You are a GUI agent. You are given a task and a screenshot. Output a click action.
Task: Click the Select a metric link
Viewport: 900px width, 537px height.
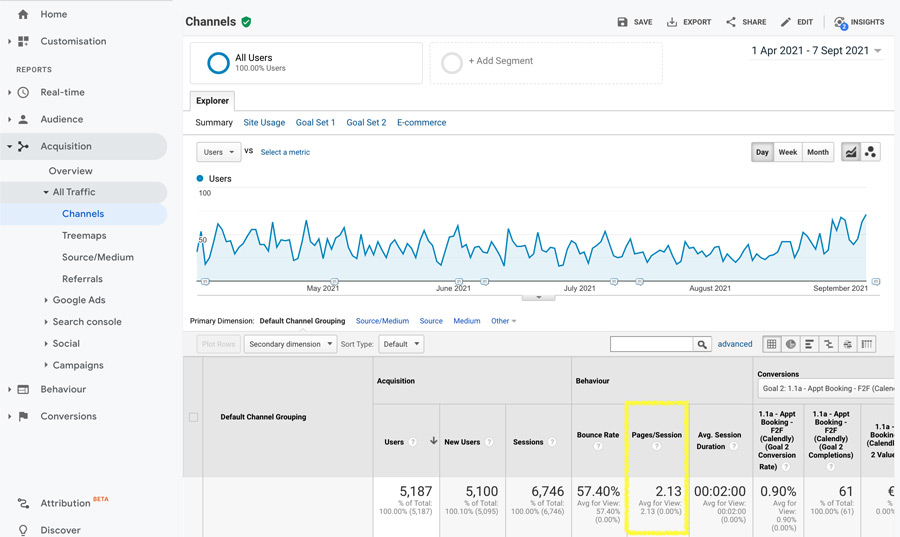point(285,152)
